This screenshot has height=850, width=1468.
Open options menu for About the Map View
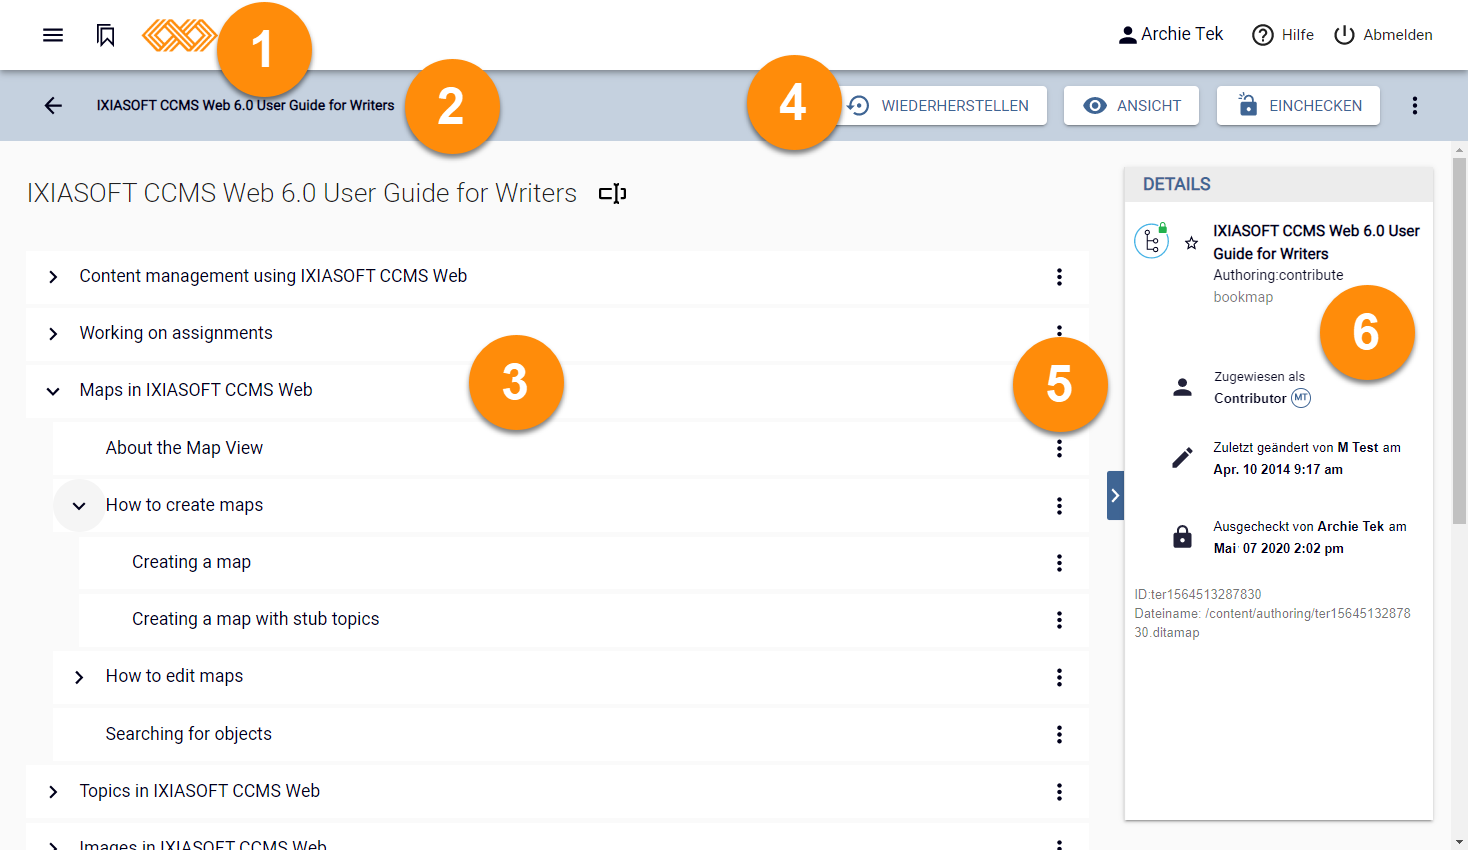coord(1059,449)
